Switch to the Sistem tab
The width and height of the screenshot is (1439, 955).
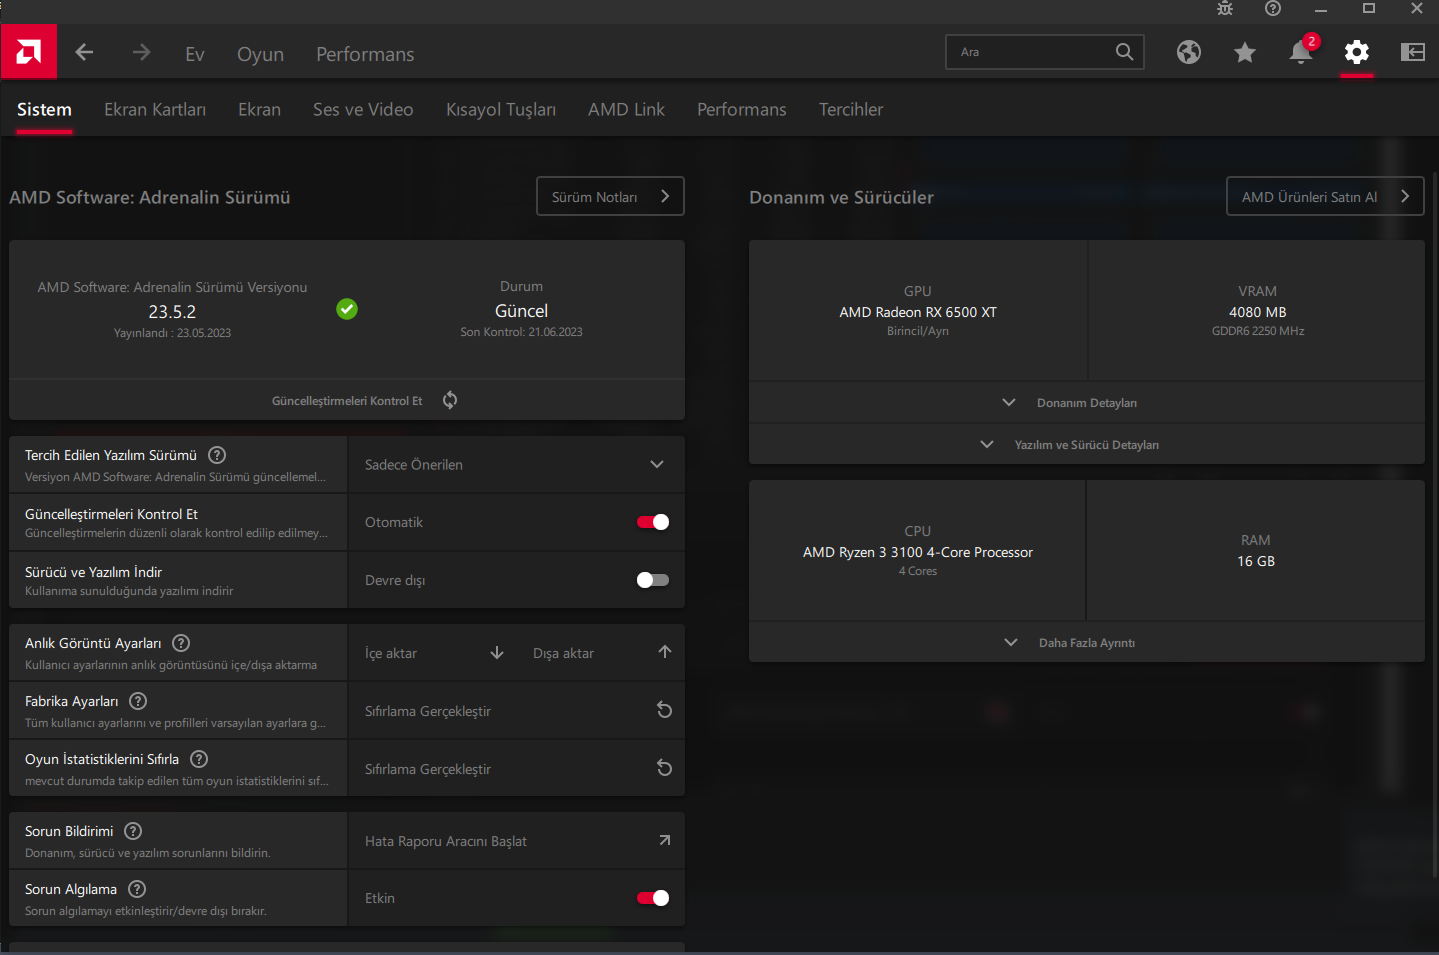click(x=44, y=109)
